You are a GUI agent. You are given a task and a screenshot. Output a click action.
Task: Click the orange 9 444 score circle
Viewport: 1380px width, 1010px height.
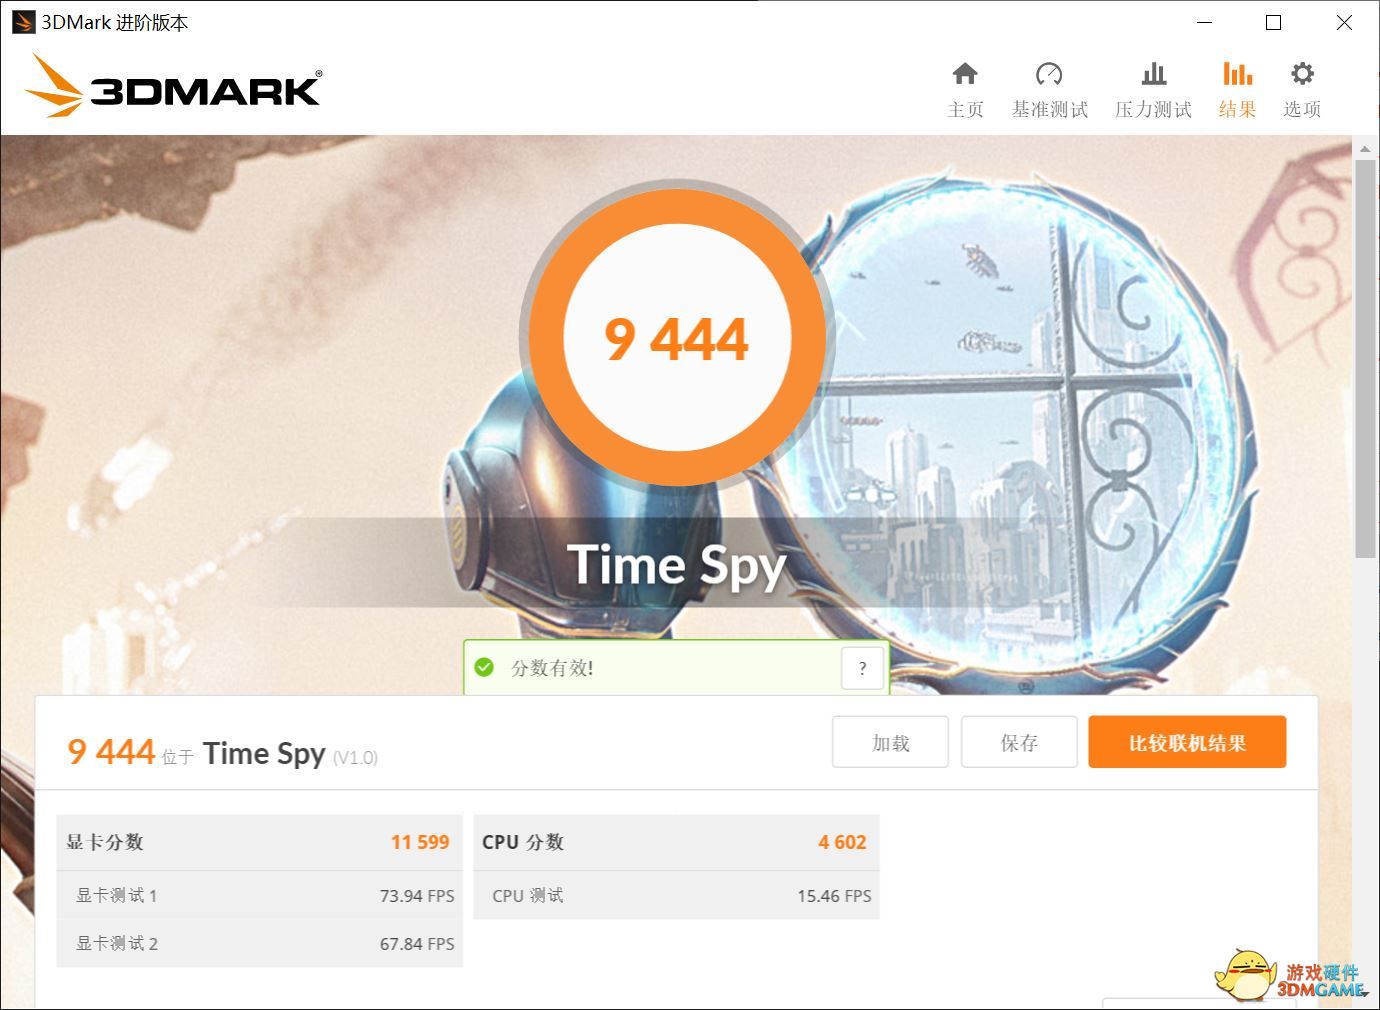click(x=677, y=337)
